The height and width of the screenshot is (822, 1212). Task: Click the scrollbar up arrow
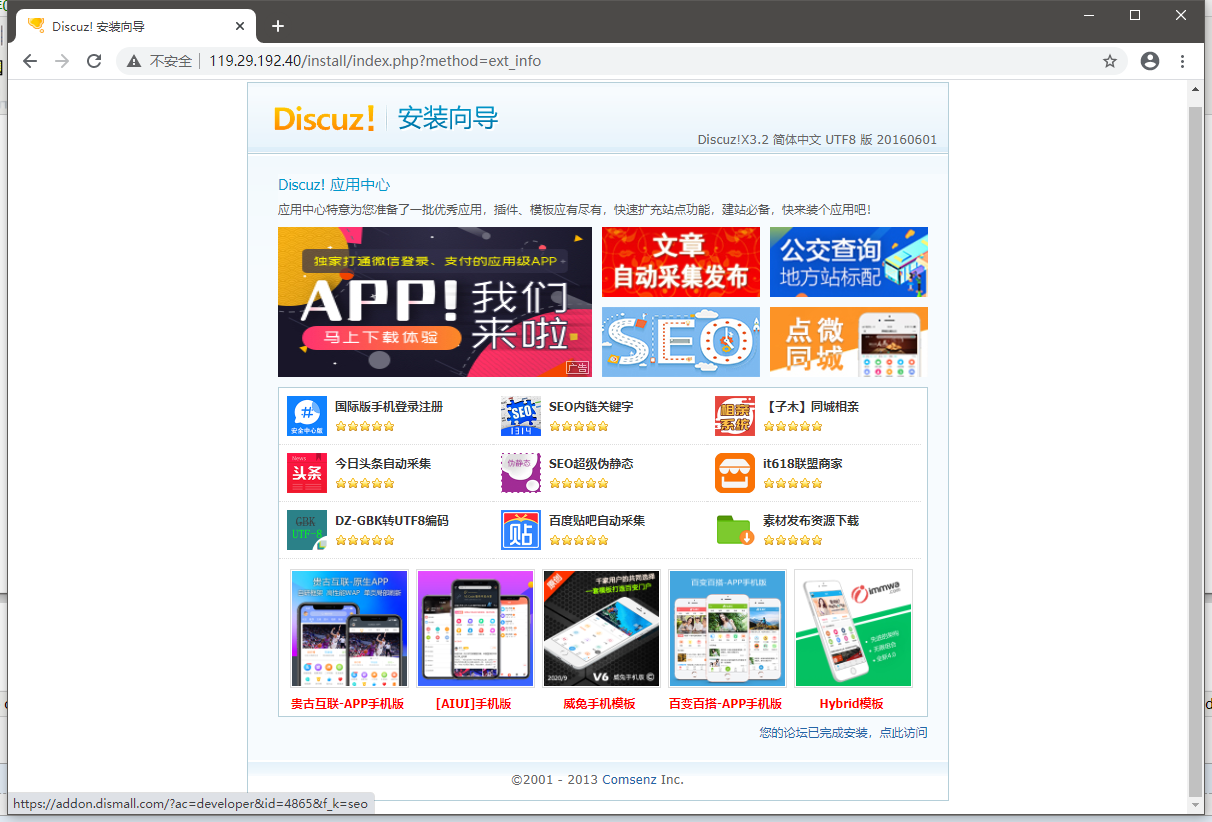point(1196,88)
